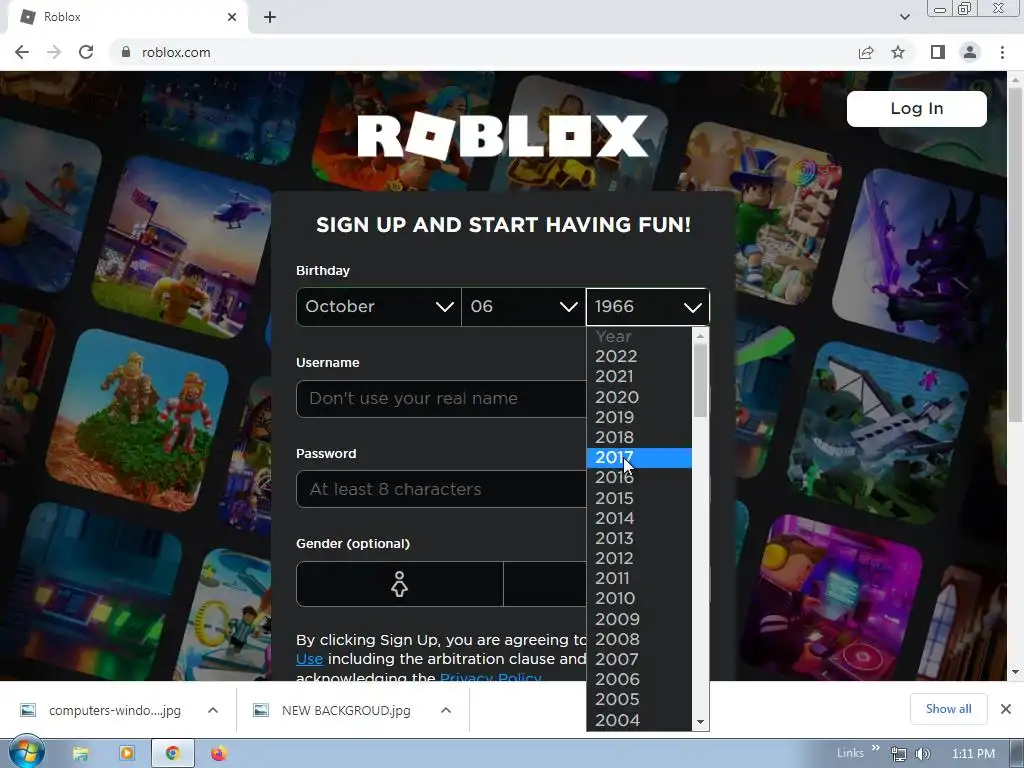
Task: Select year 2008 option
Action: tap(639, 639)
